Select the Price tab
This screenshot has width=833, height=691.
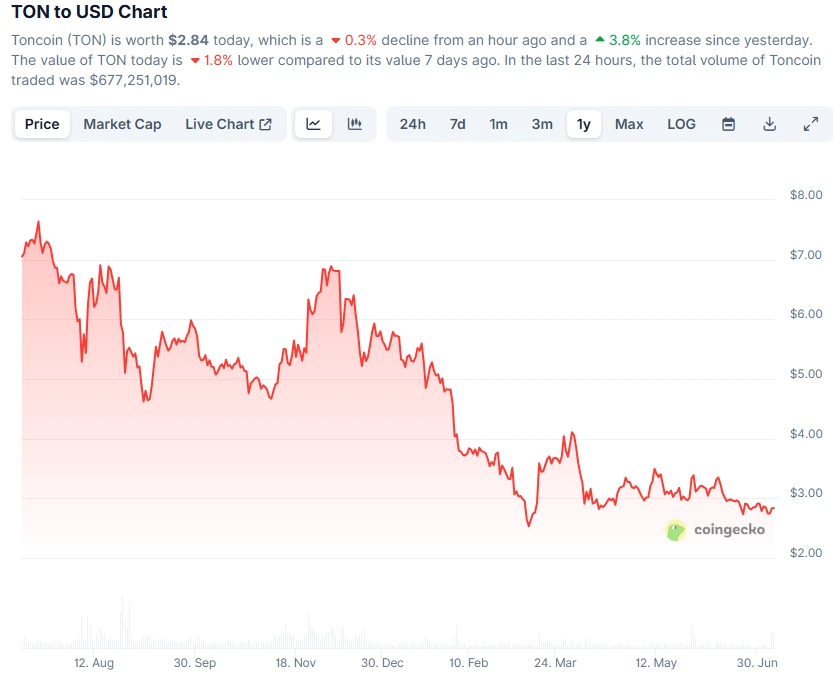(x=41, y=123)
